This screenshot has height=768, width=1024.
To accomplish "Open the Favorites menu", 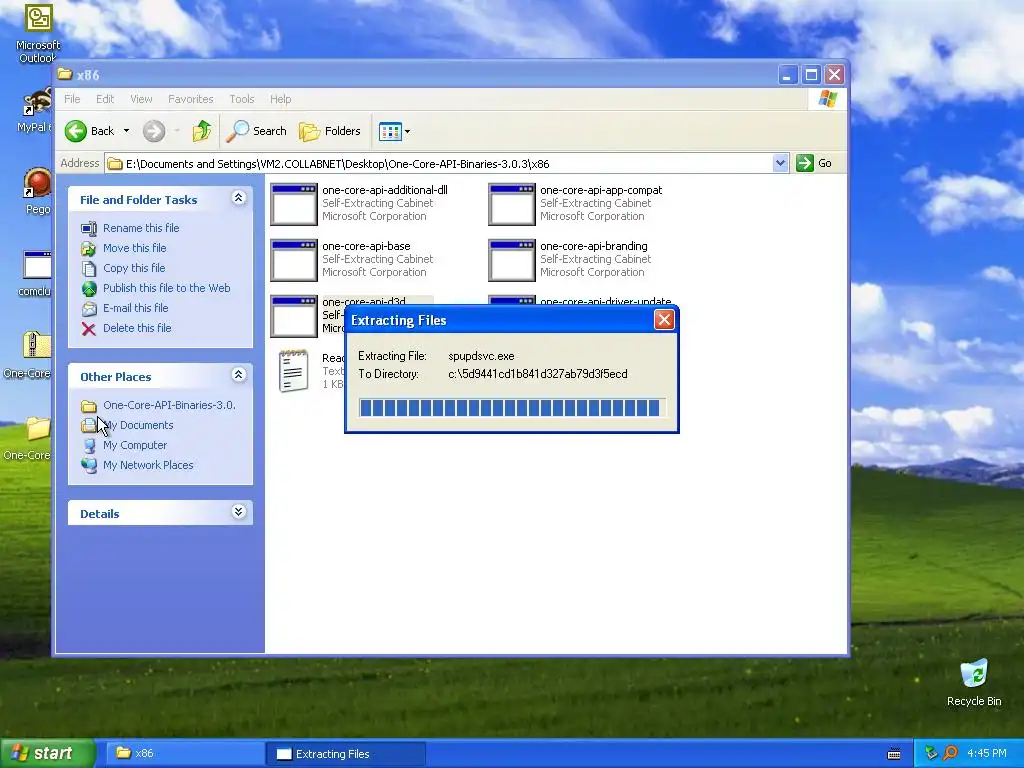I will (191, 99).
